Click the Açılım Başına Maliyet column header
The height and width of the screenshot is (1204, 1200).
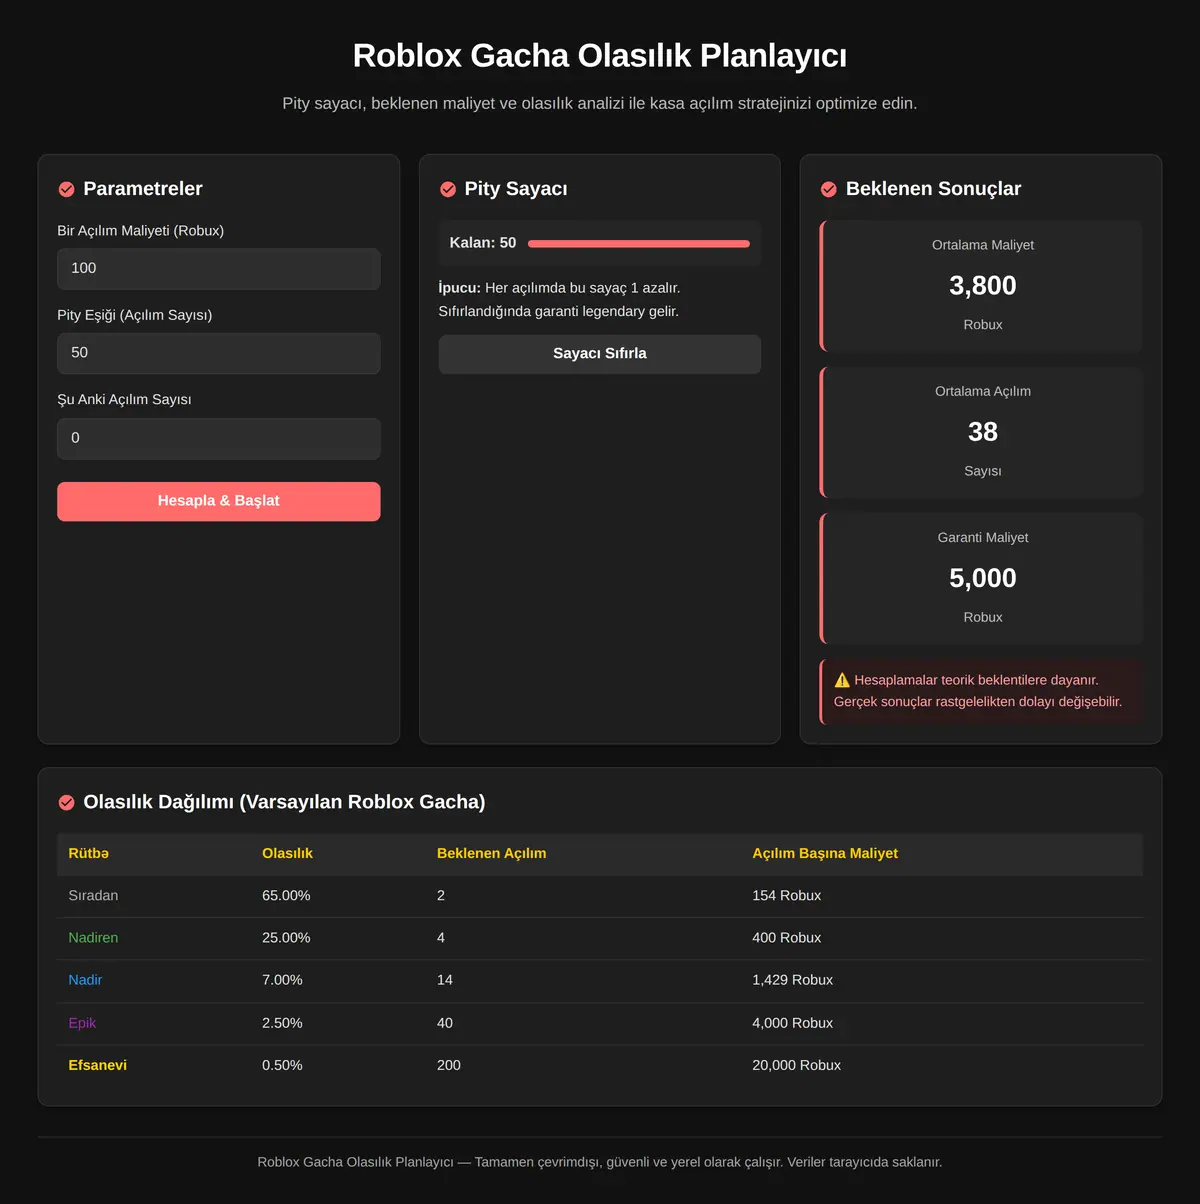click(x=825, y=854)
